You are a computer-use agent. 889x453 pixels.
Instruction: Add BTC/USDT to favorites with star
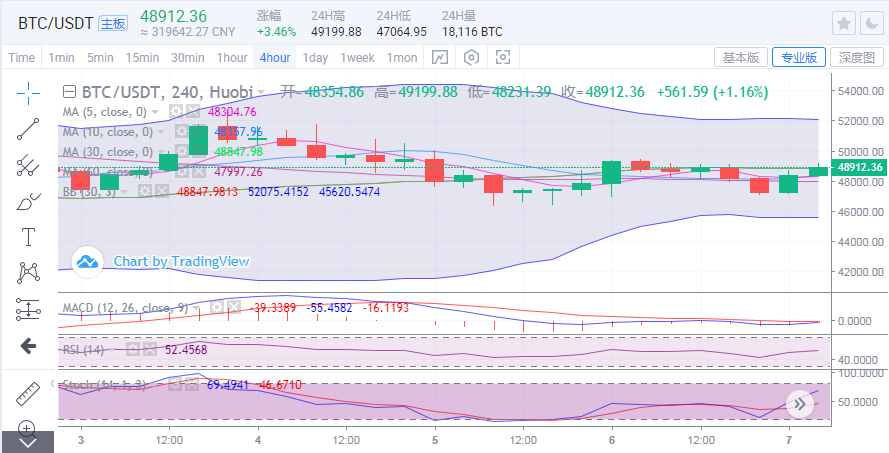click(x=844, y=23)
